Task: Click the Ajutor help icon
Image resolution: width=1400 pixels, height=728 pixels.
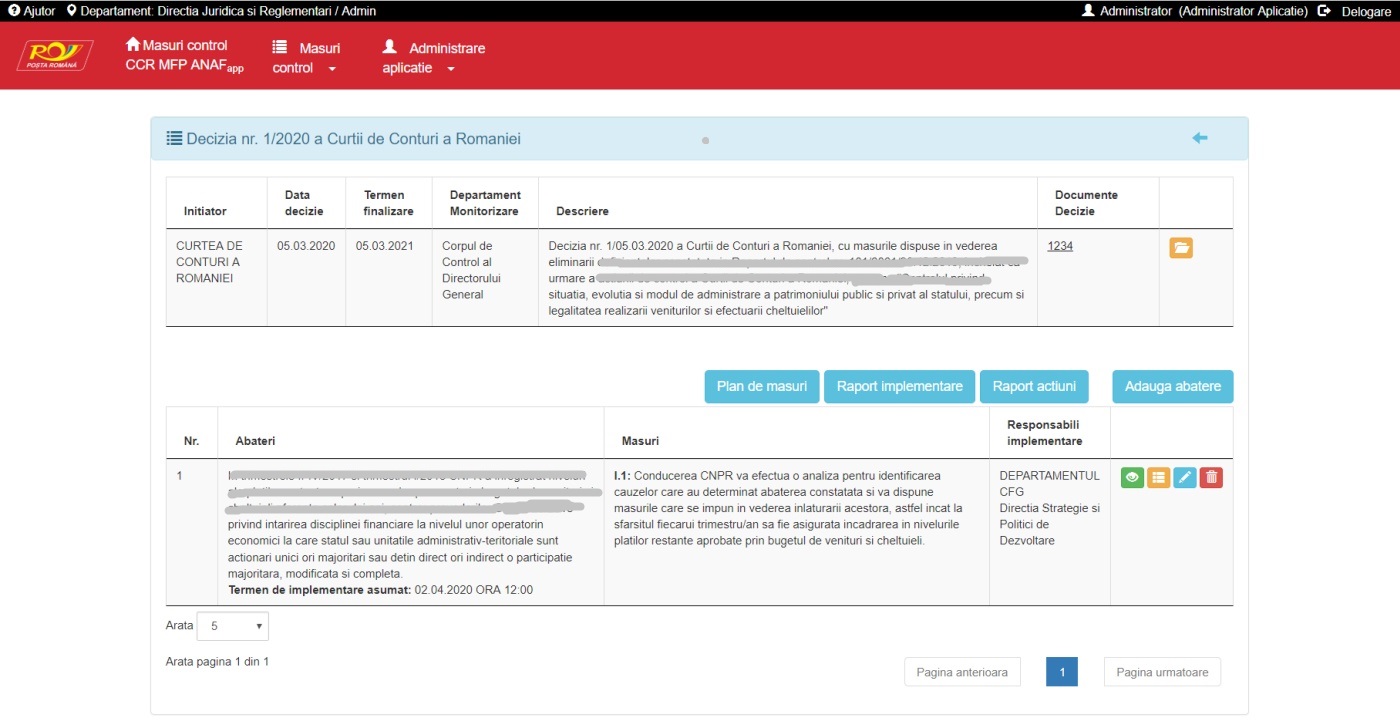Action: pos(14,11)
